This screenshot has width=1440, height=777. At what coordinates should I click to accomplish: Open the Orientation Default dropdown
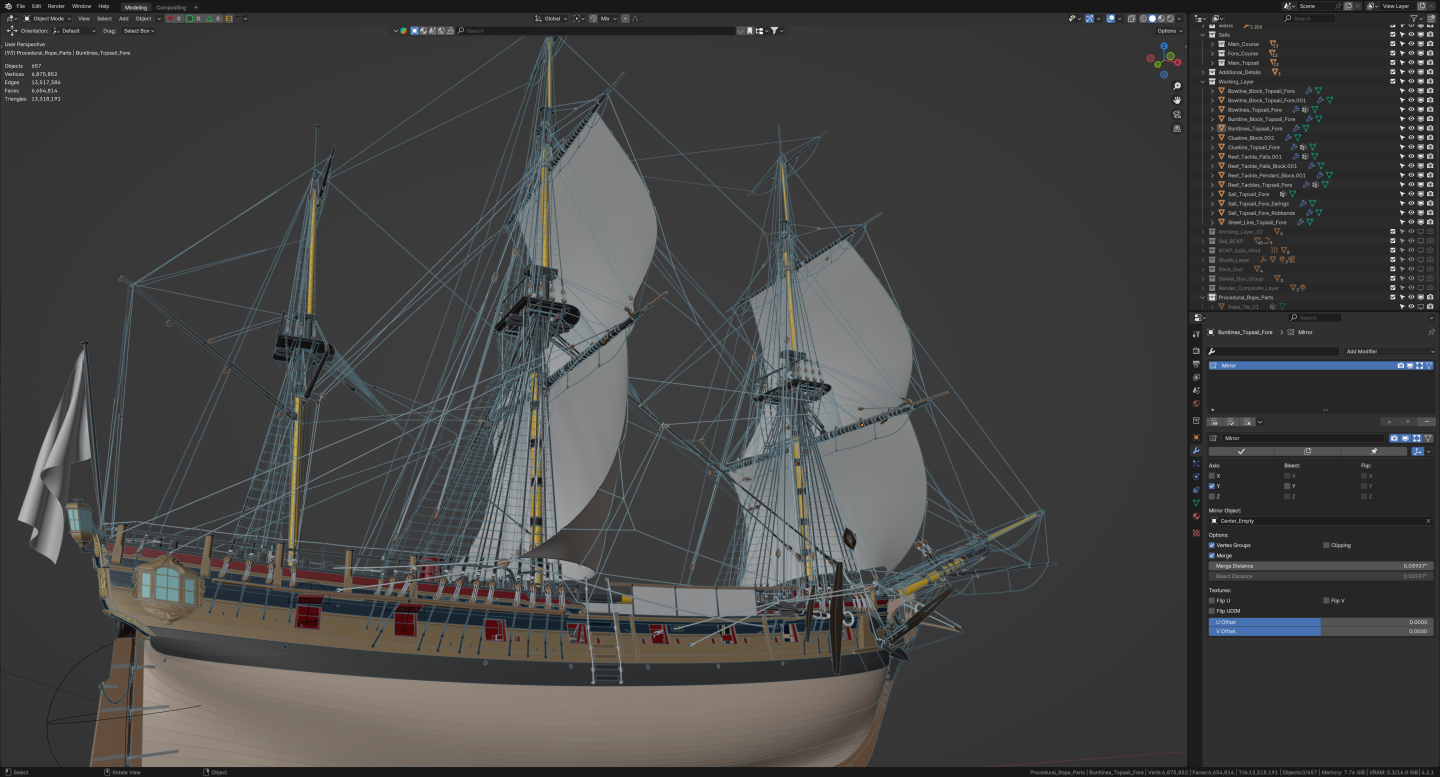click(74, 30)
